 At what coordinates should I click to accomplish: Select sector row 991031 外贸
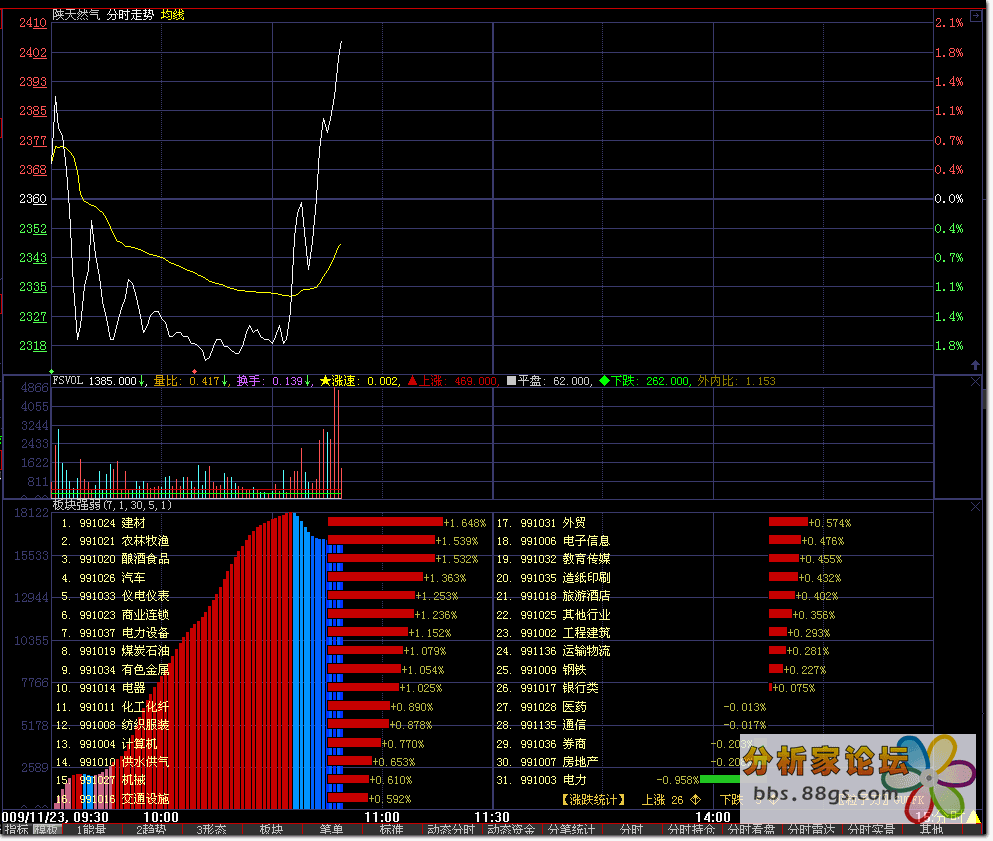pyautogui.click(x=541, y=523)
